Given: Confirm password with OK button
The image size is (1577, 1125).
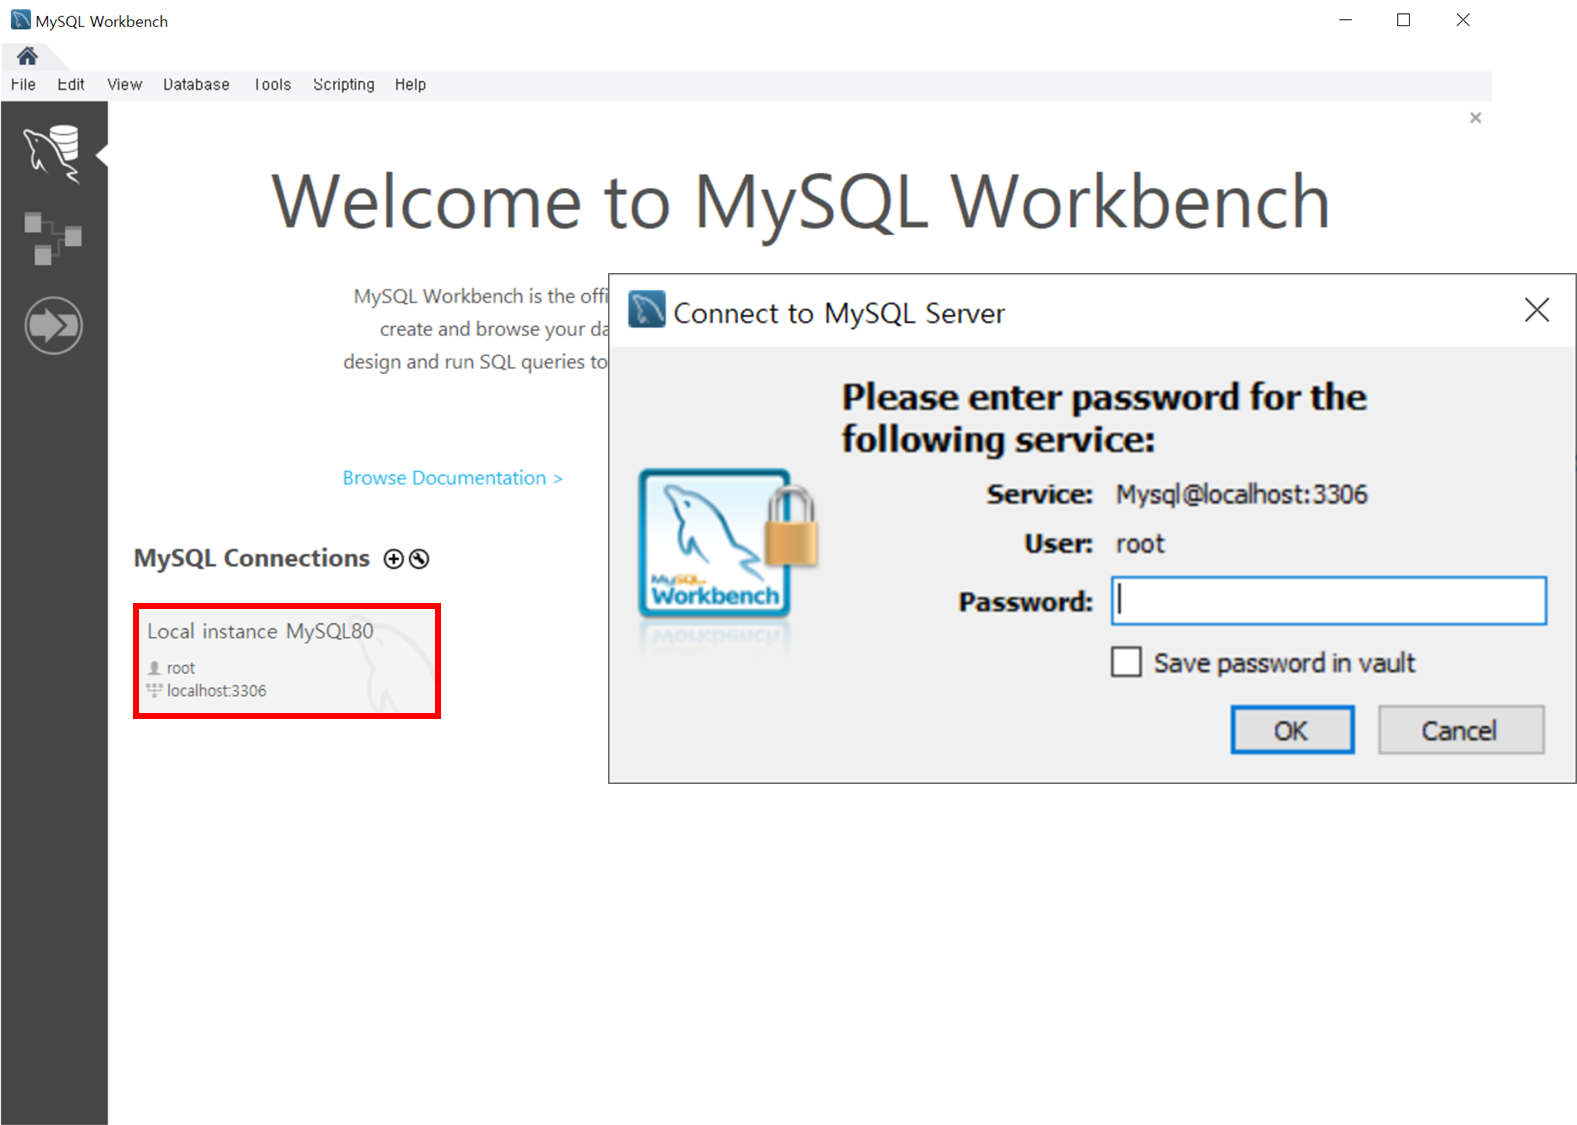Looking at the screenshot, I should click(1292, 730).
